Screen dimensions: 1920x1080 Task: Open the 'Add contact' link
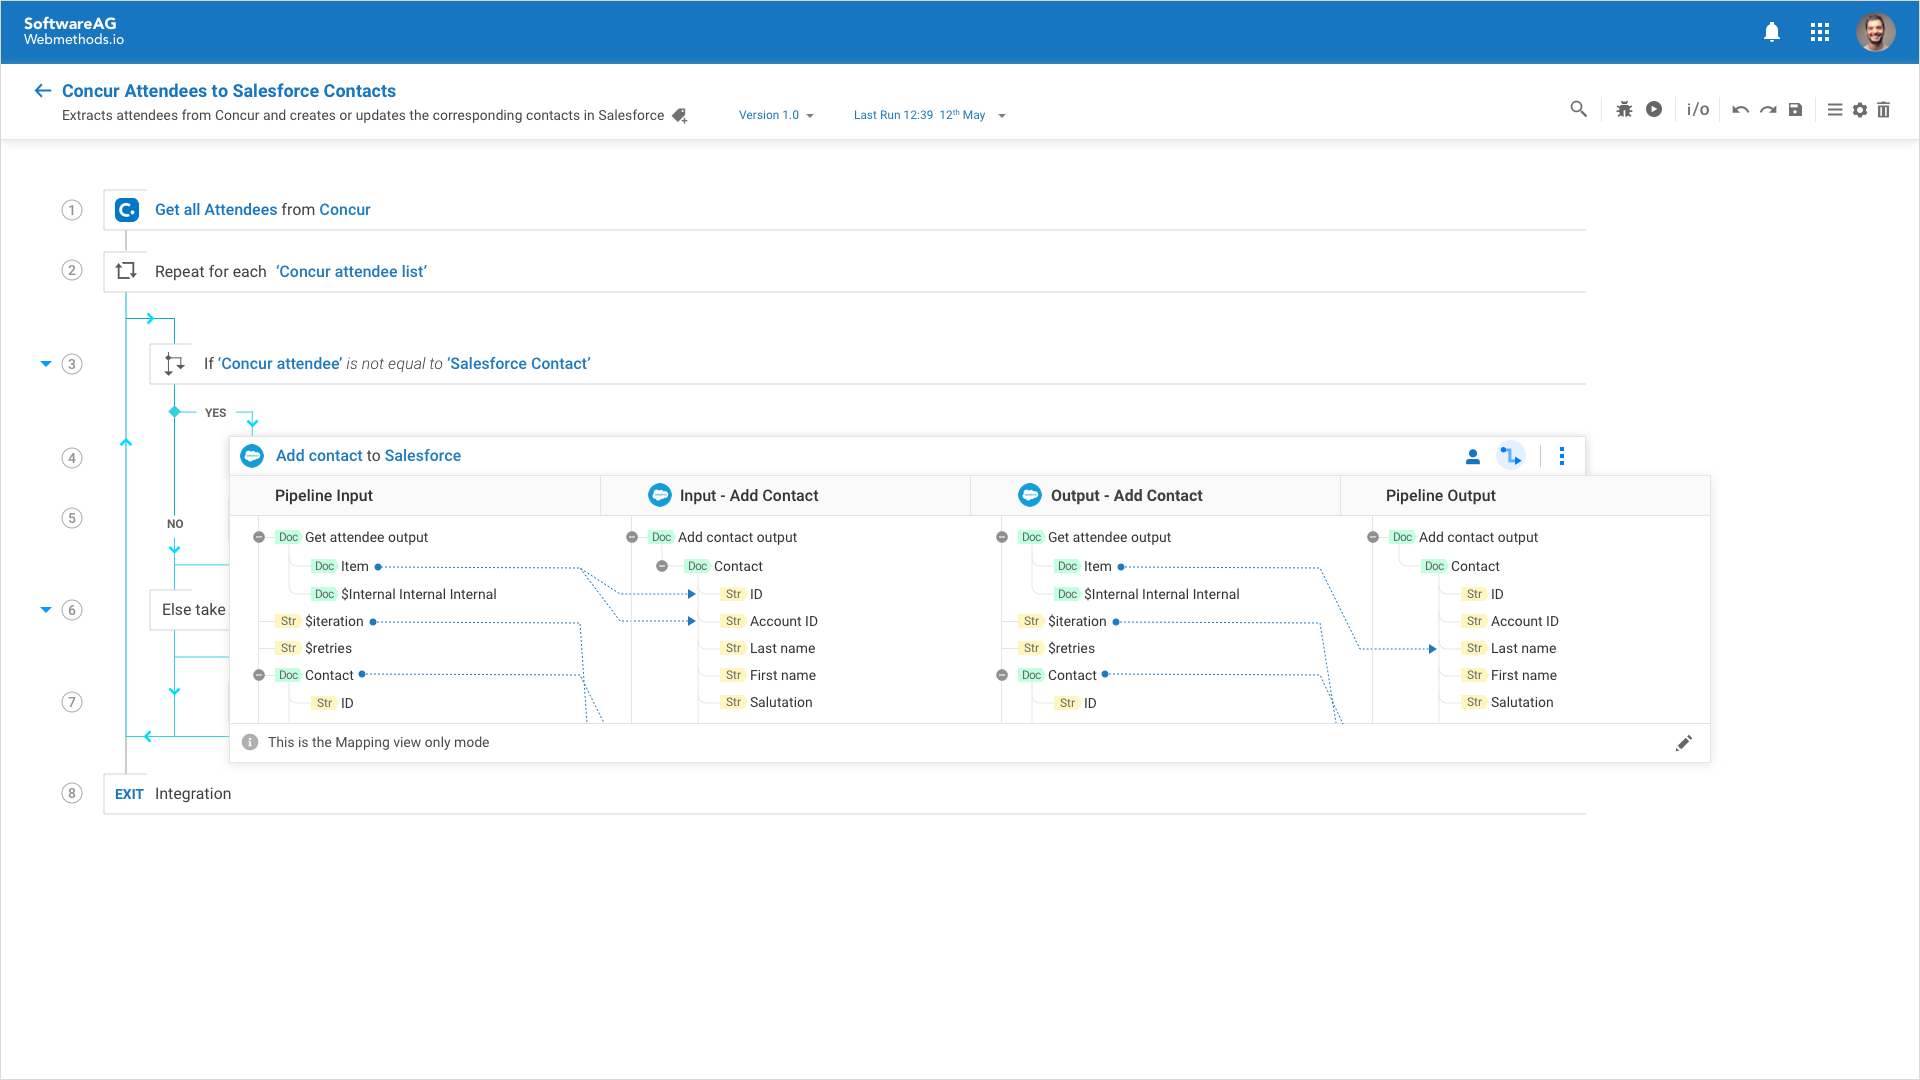pos(319,456)
